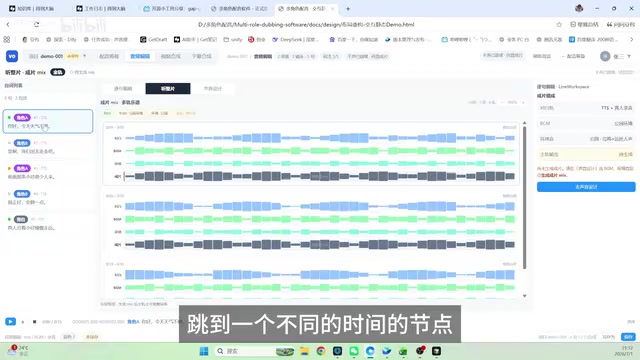640x360 pixels.
Task: Click the blue VO app logo
Action: click(x=12, y=56)
